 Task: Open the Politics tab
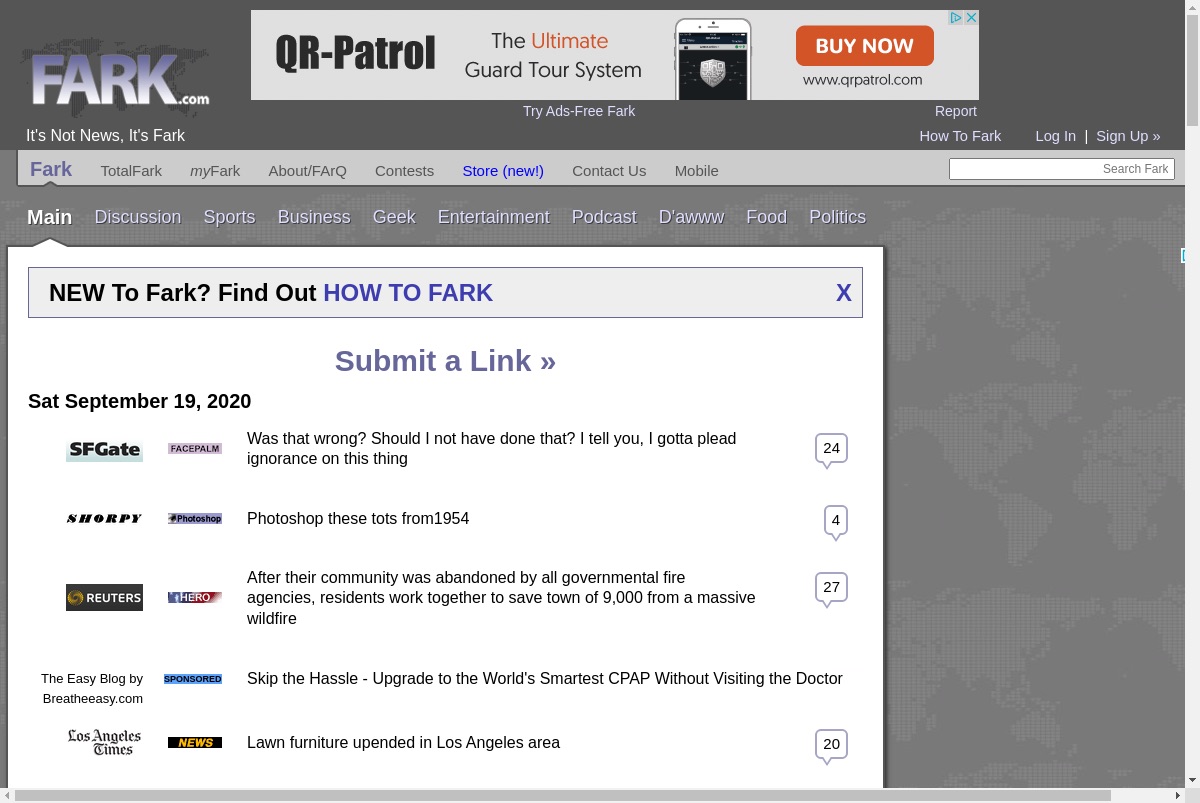coord(838,217)
